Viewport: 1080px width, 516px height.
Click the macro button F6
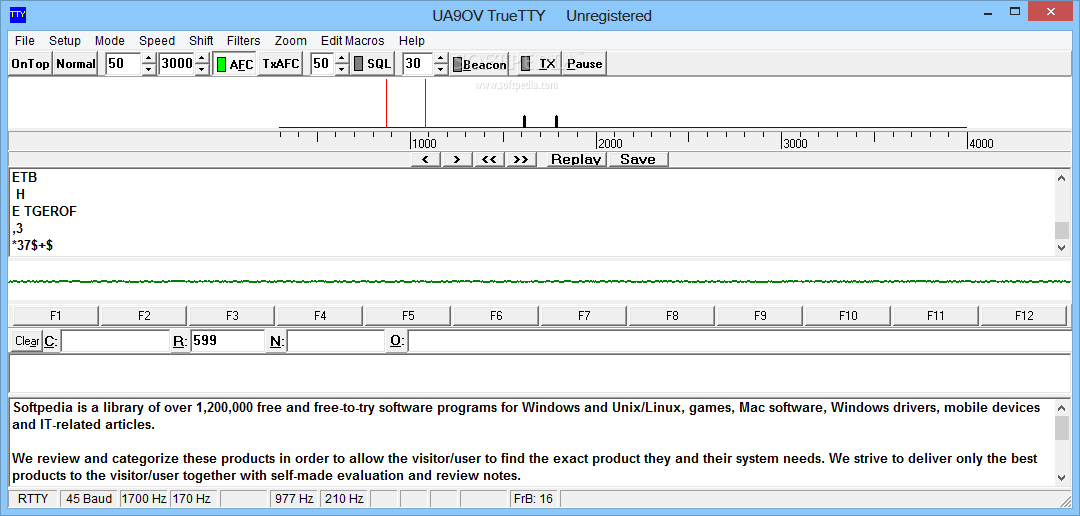point(496,316)
